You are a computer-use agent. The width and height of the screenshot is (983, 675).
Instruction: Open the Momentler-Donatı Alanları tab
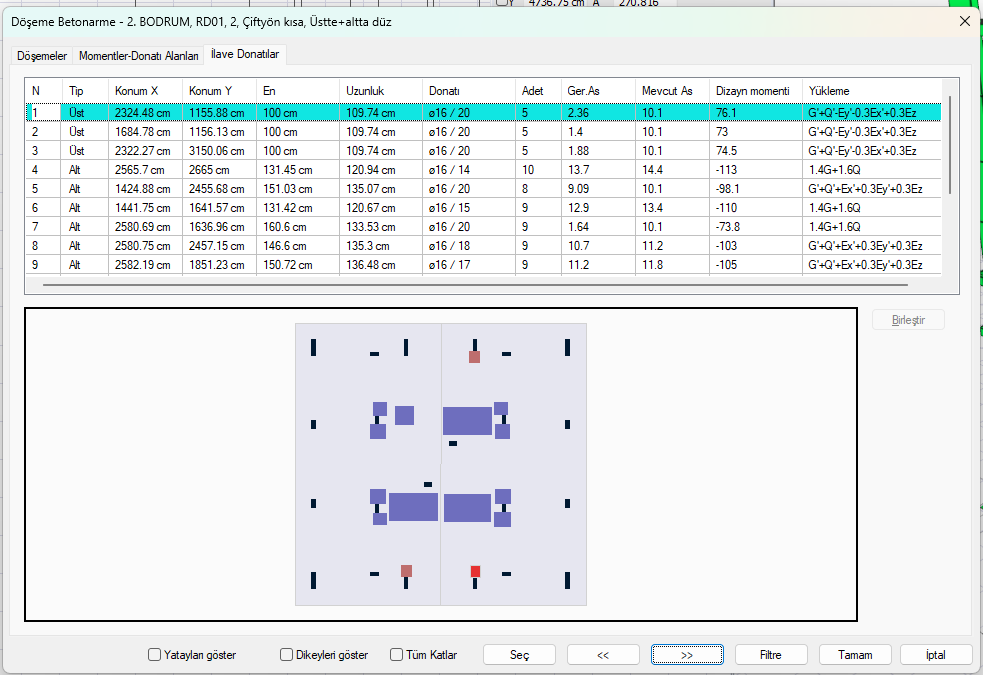pos(139,56)
